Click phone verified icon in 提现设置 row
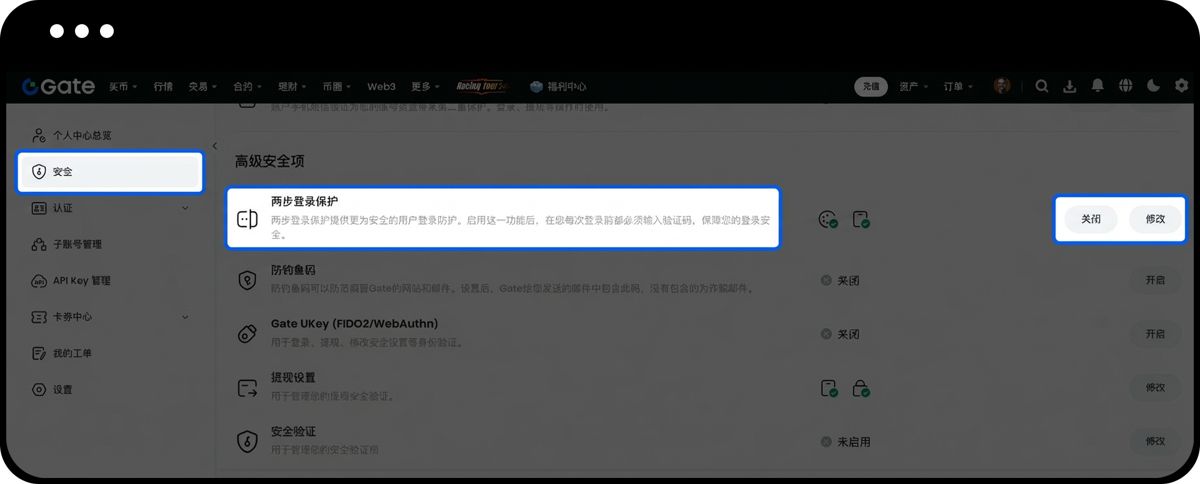The width and height of the screenshot is (1200, 484). [828, 387]
